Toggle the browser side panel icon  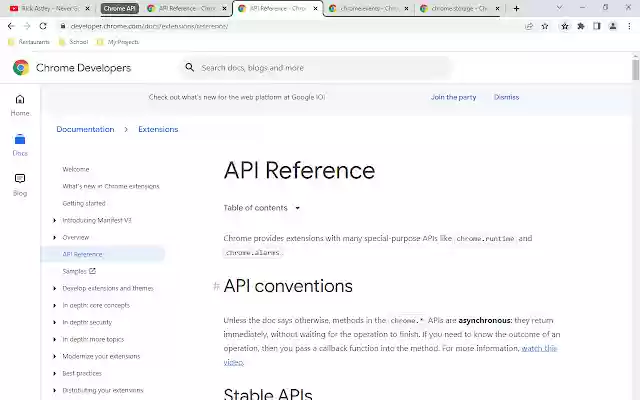(x=597, y=26)
